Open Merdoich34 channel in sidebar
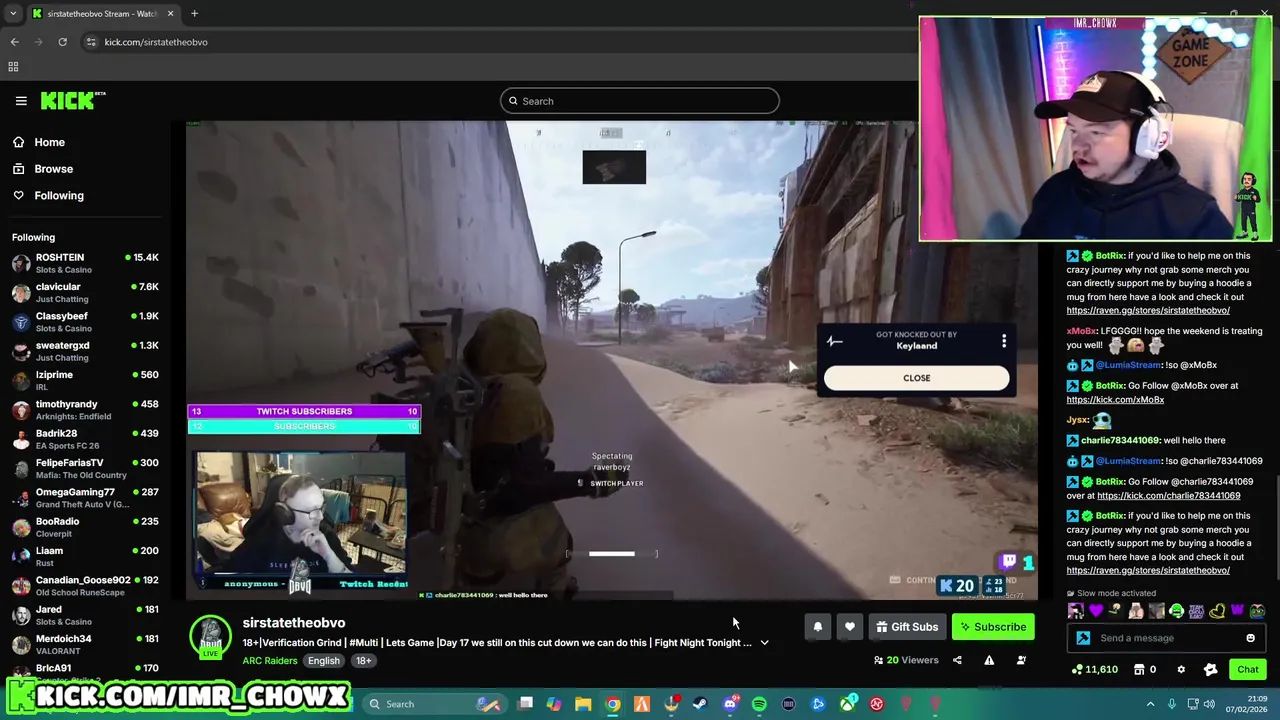 pos(85,644)
